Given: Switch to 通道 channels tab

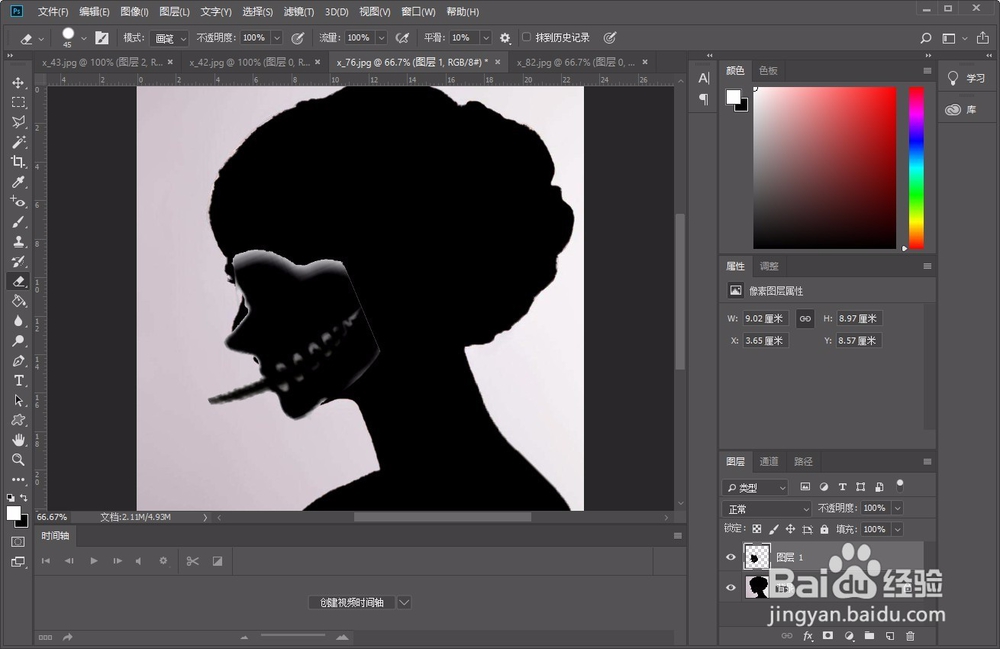Looking at the screenshot, I should (x=768, y=461).
